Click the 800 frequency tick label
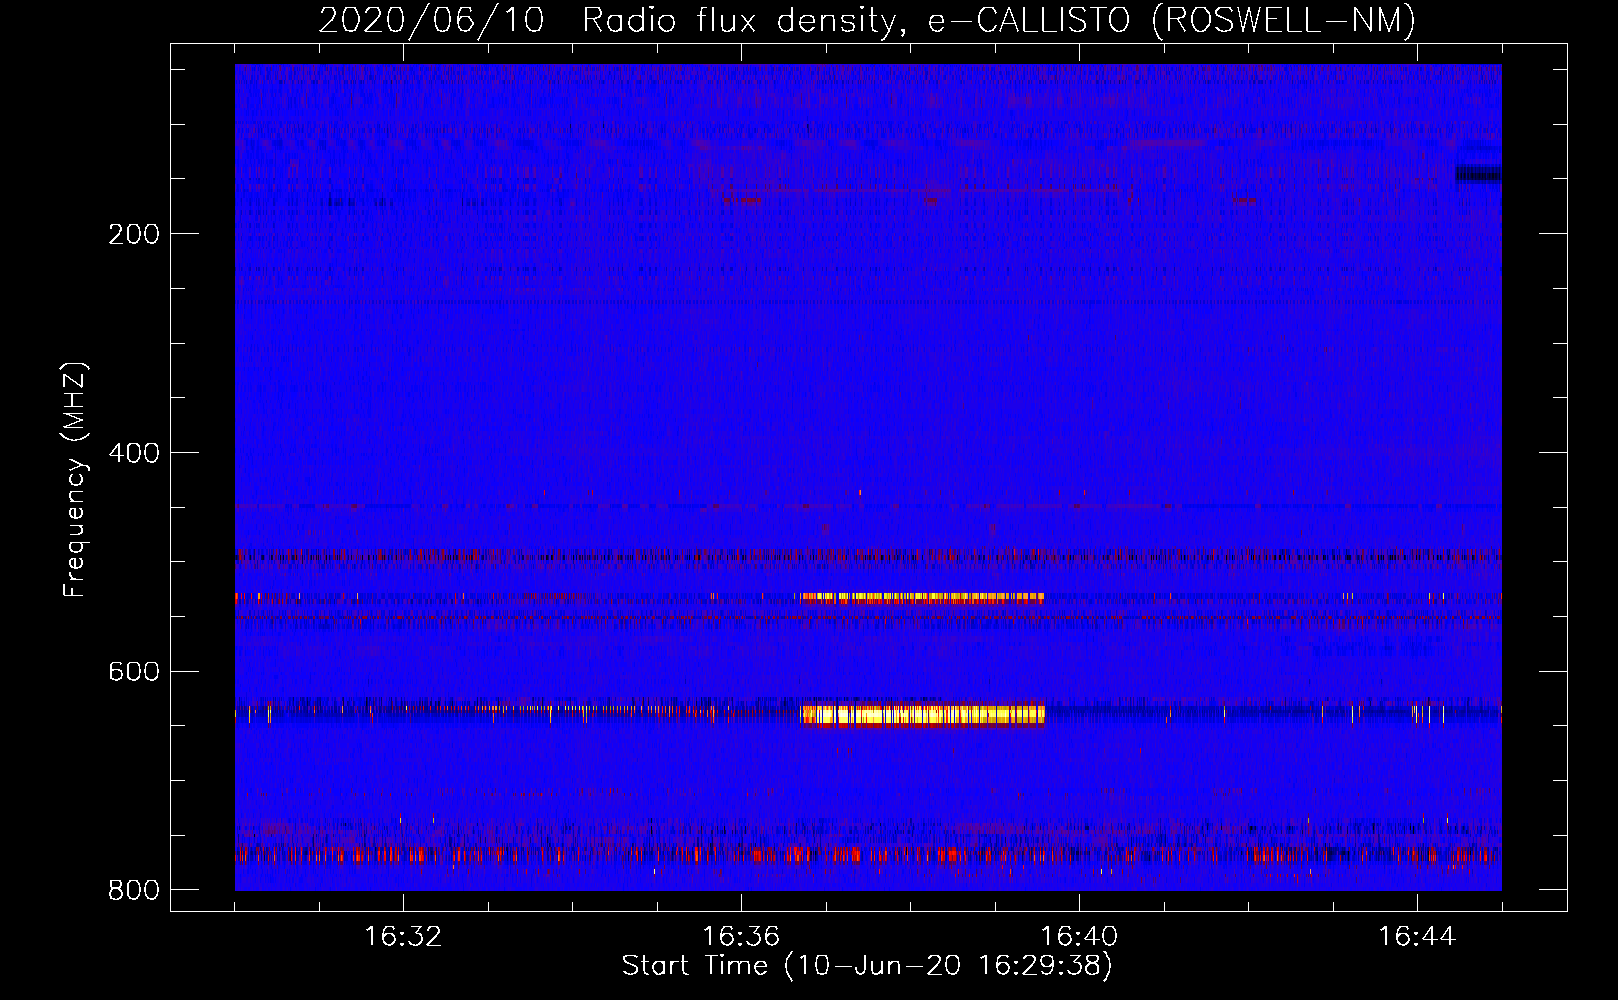This screenshot has width=1618, height=1000. pos(133,890)
